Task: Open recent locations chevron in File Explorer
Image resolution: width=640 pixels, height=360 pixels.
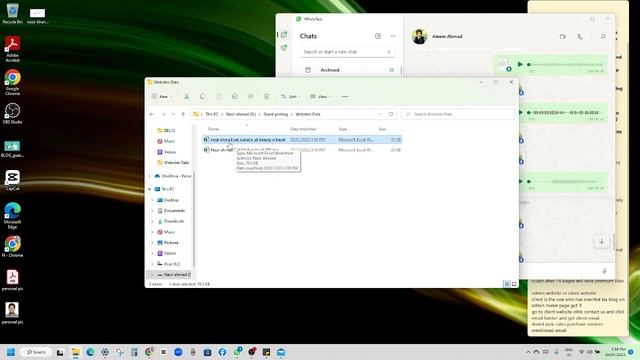Action: pos(173,114)
